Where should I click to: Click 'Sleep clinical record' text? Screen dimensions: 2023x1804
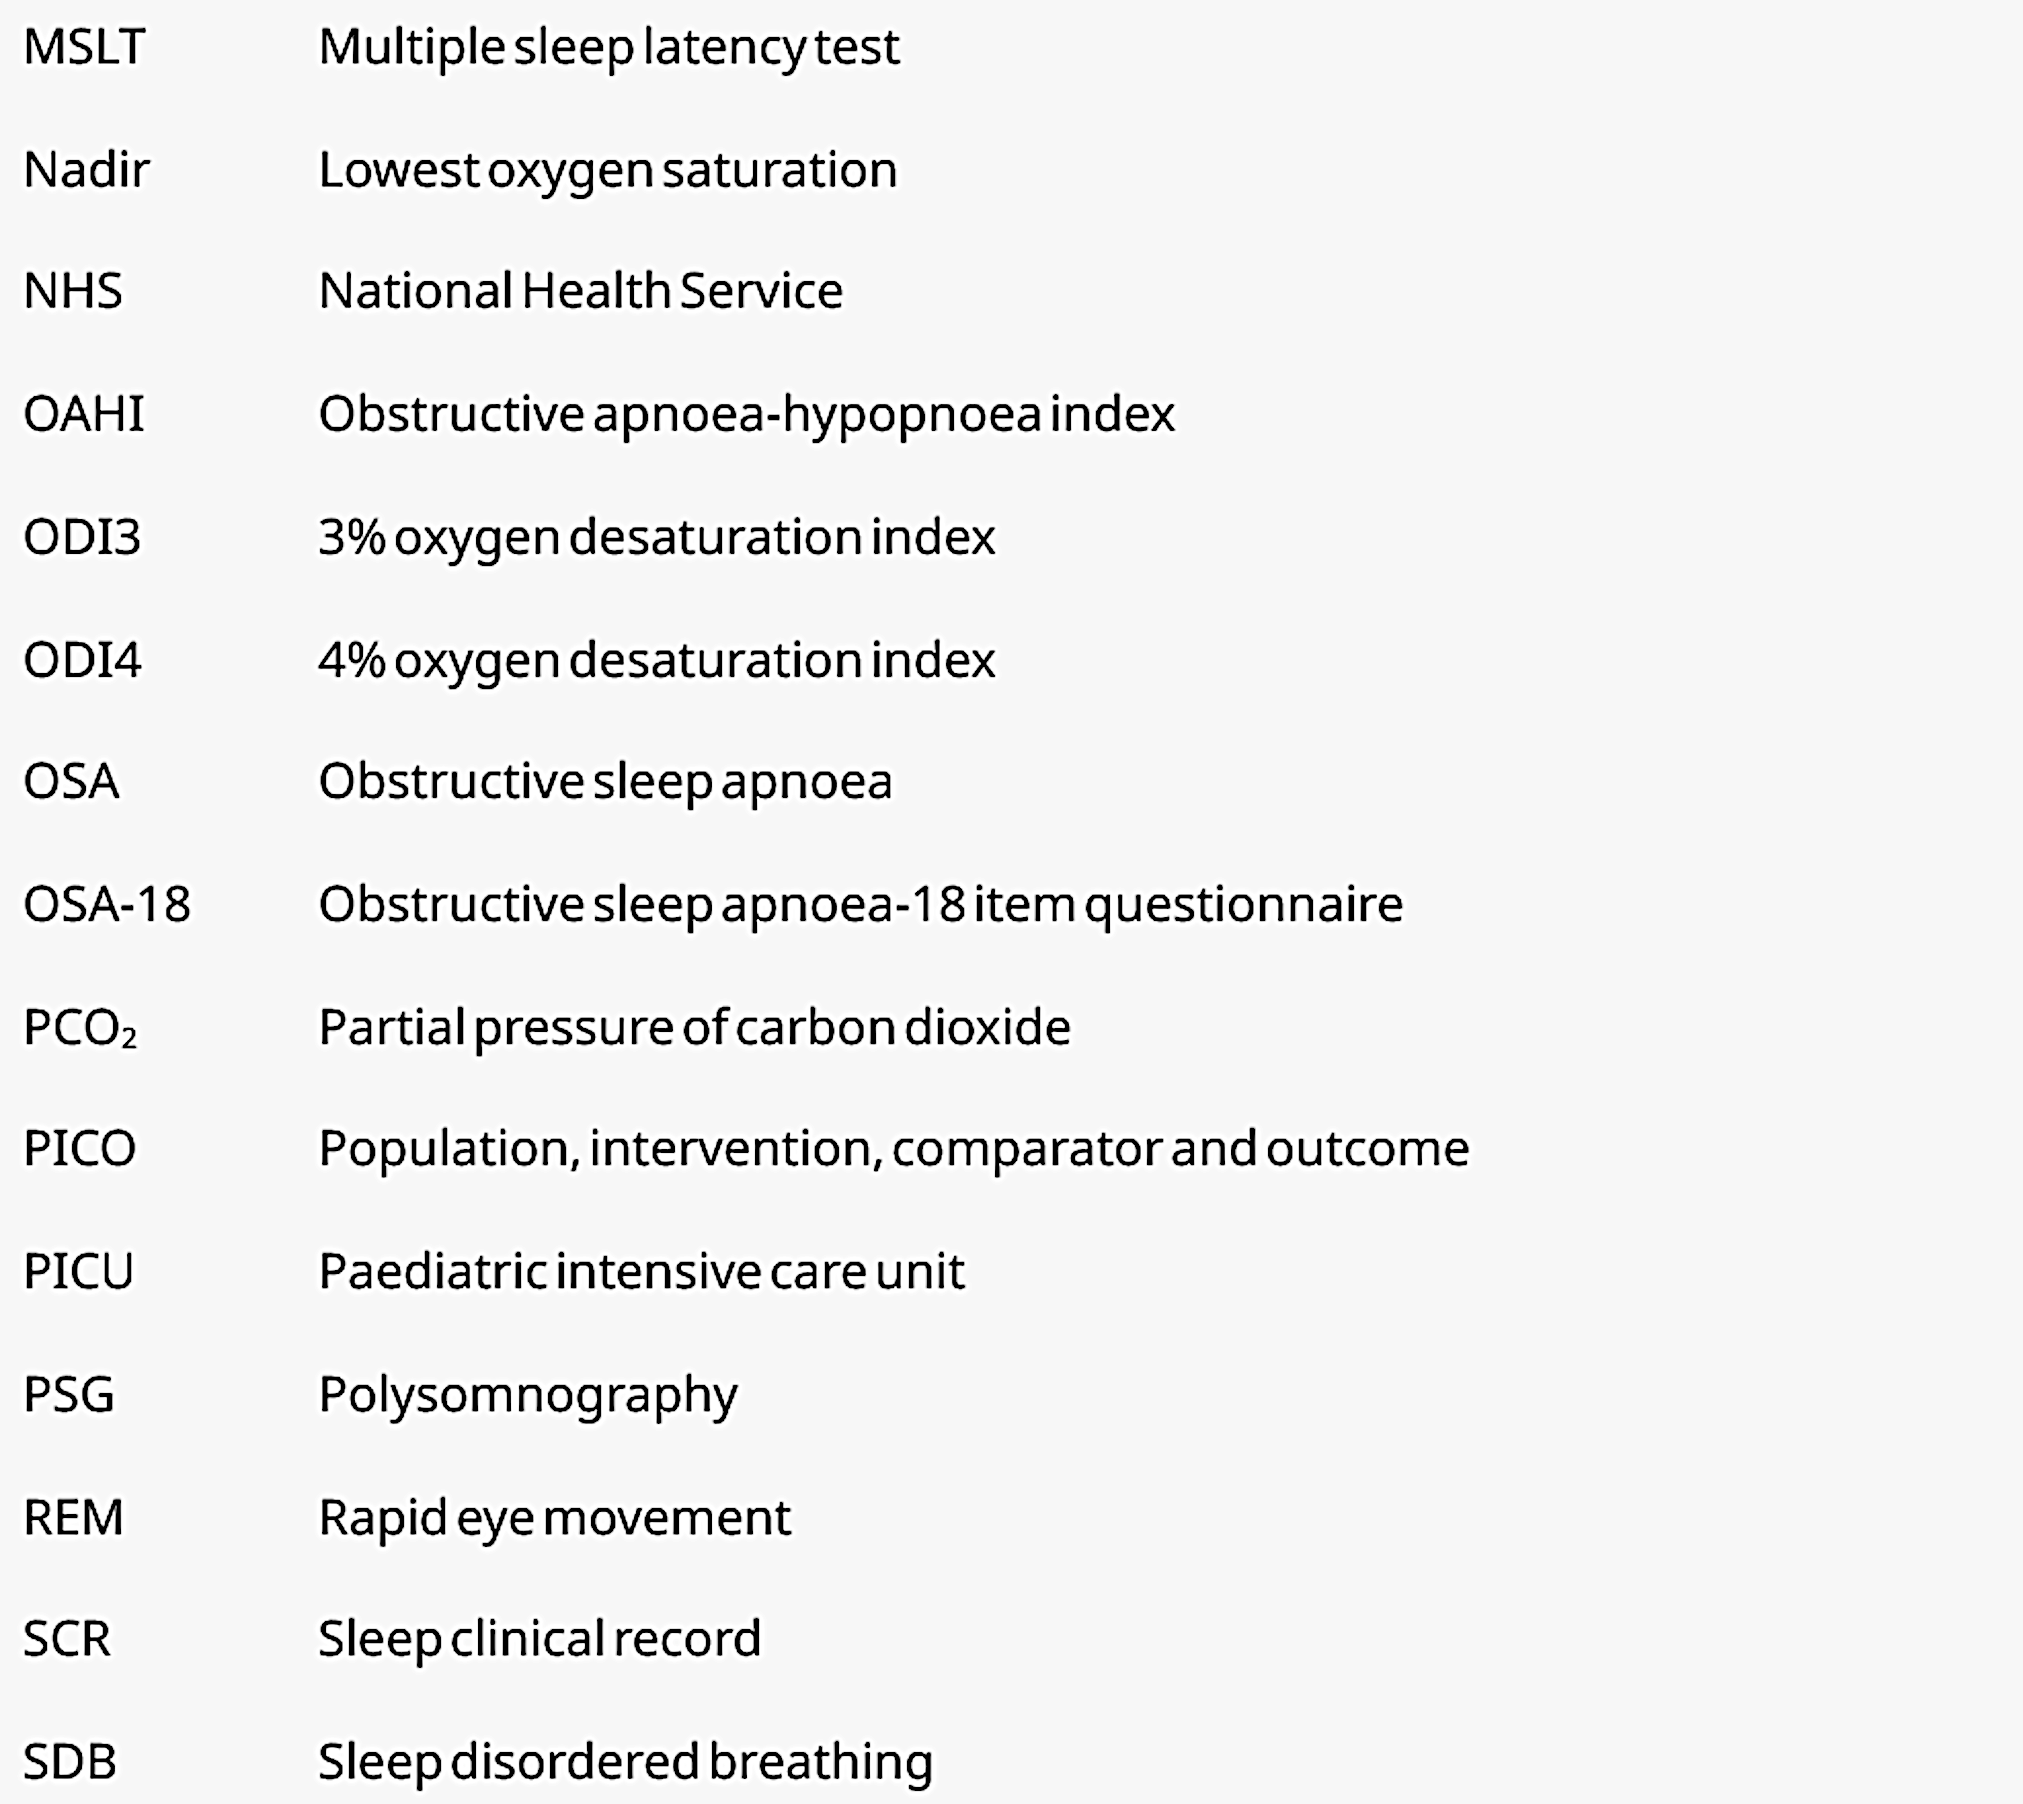(539, 1639)
